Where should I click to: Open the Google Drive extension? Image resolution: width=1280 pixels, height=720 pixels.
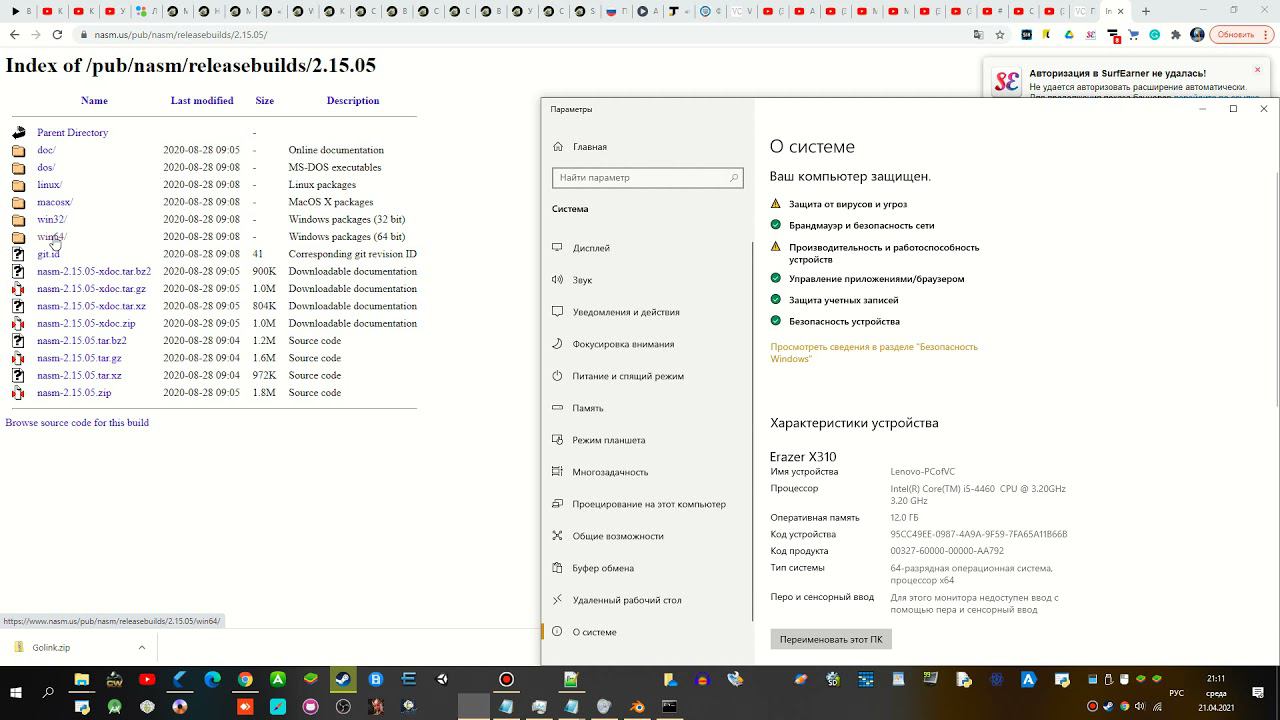[x=1069, y=34]
